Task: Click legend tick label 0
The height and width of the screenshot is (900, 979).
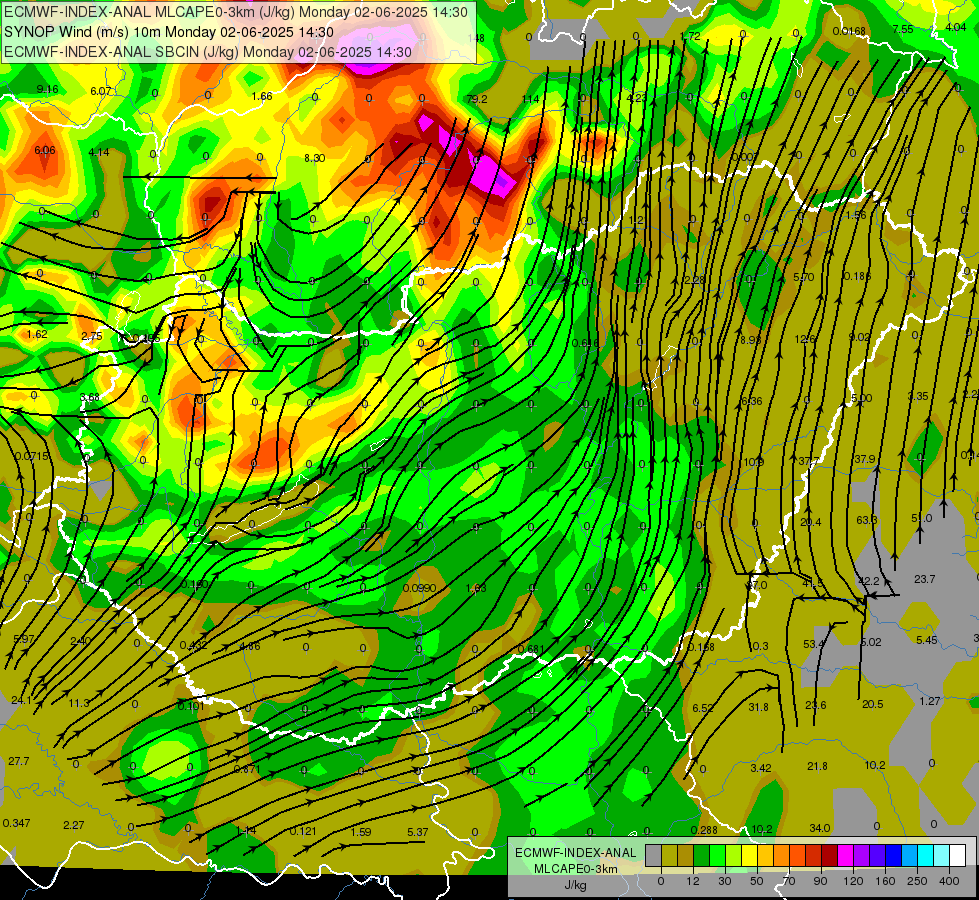Action: coord(661,881)
